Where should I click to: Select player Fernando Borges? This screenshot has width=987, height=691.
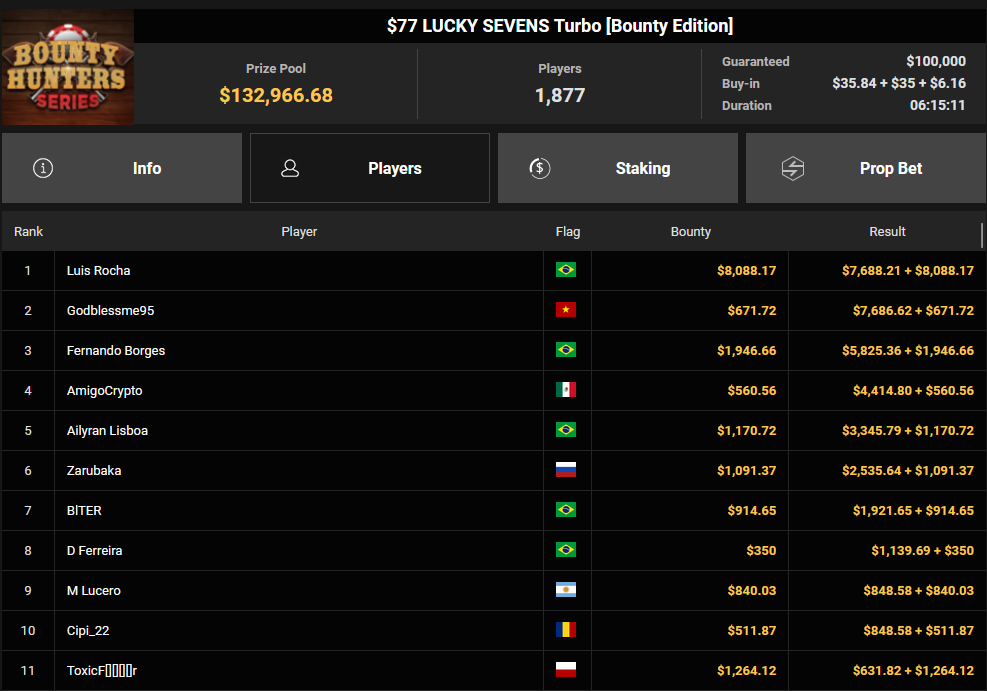click(x=116, y=351)
